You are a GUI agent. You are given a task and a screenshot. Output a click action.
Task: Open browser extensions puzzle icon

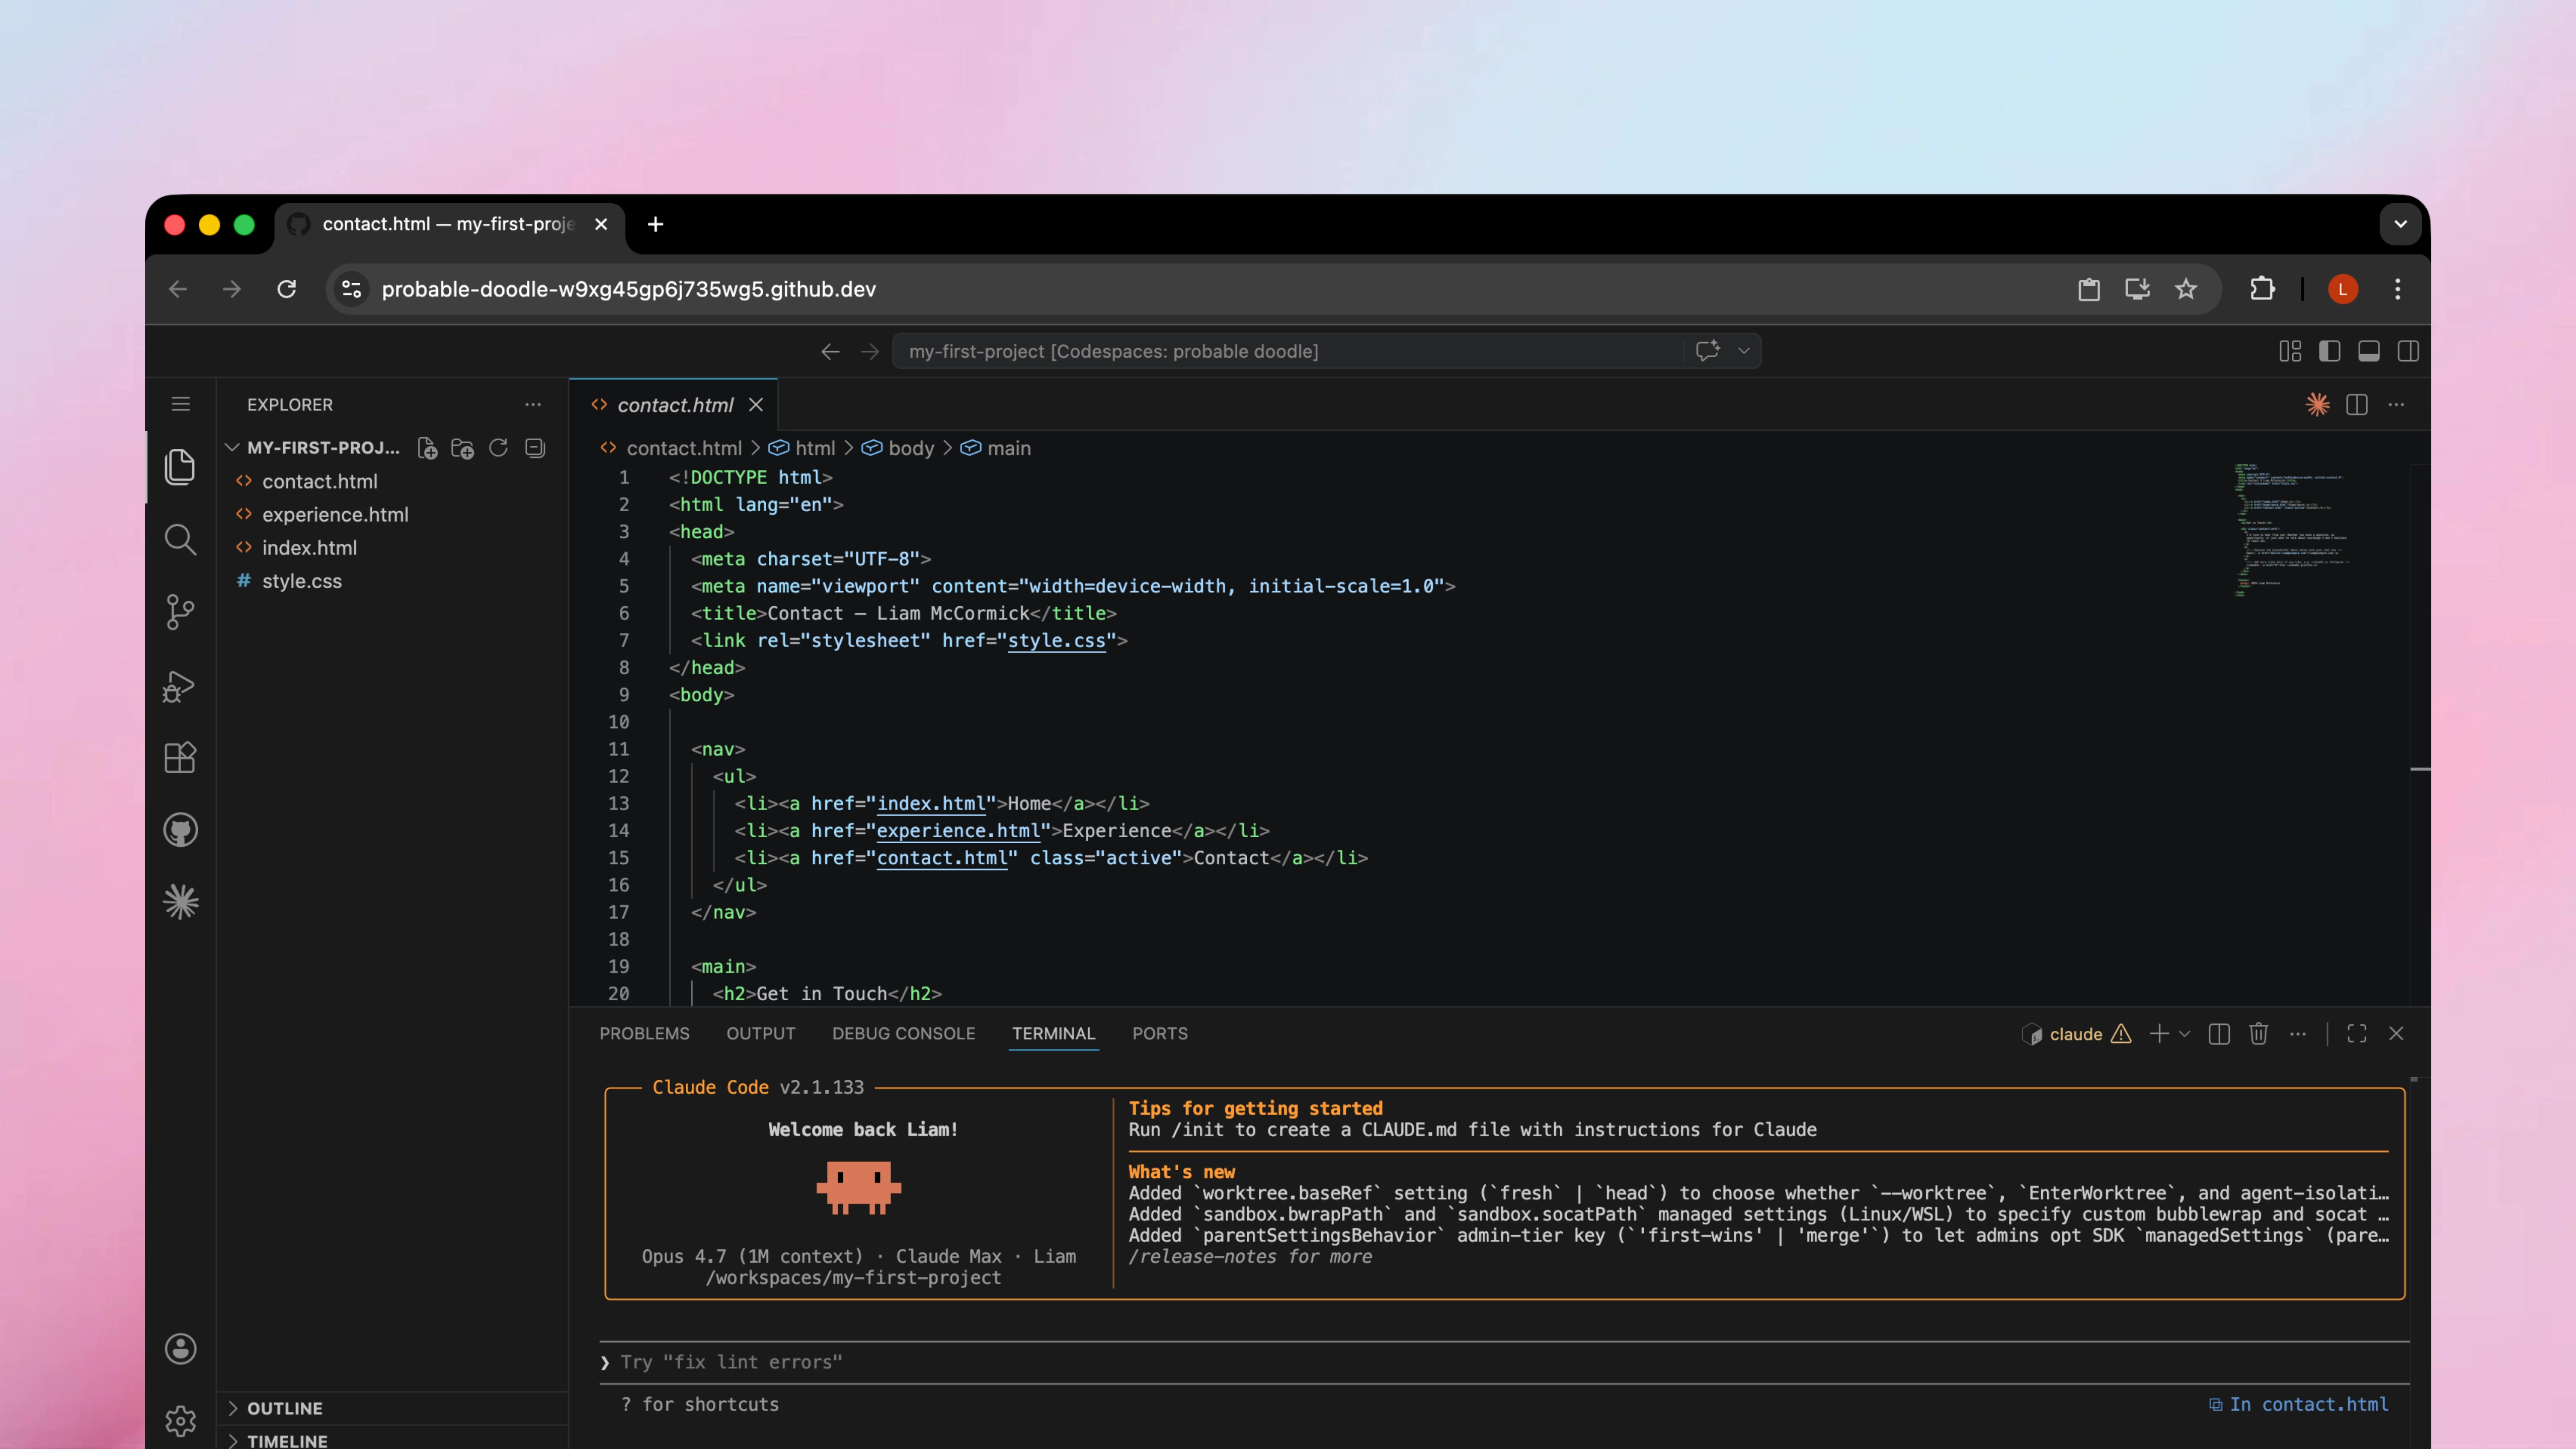click(2262, 289)
